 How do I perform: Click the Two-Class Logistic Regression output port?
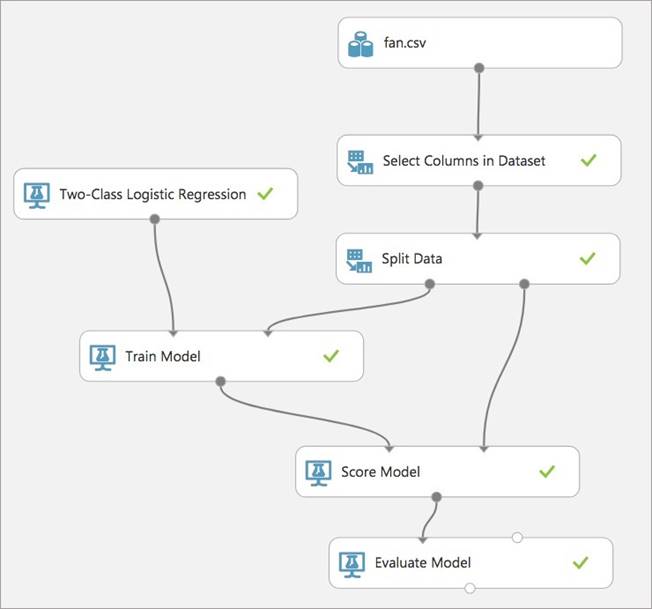[x=155, y=219]
